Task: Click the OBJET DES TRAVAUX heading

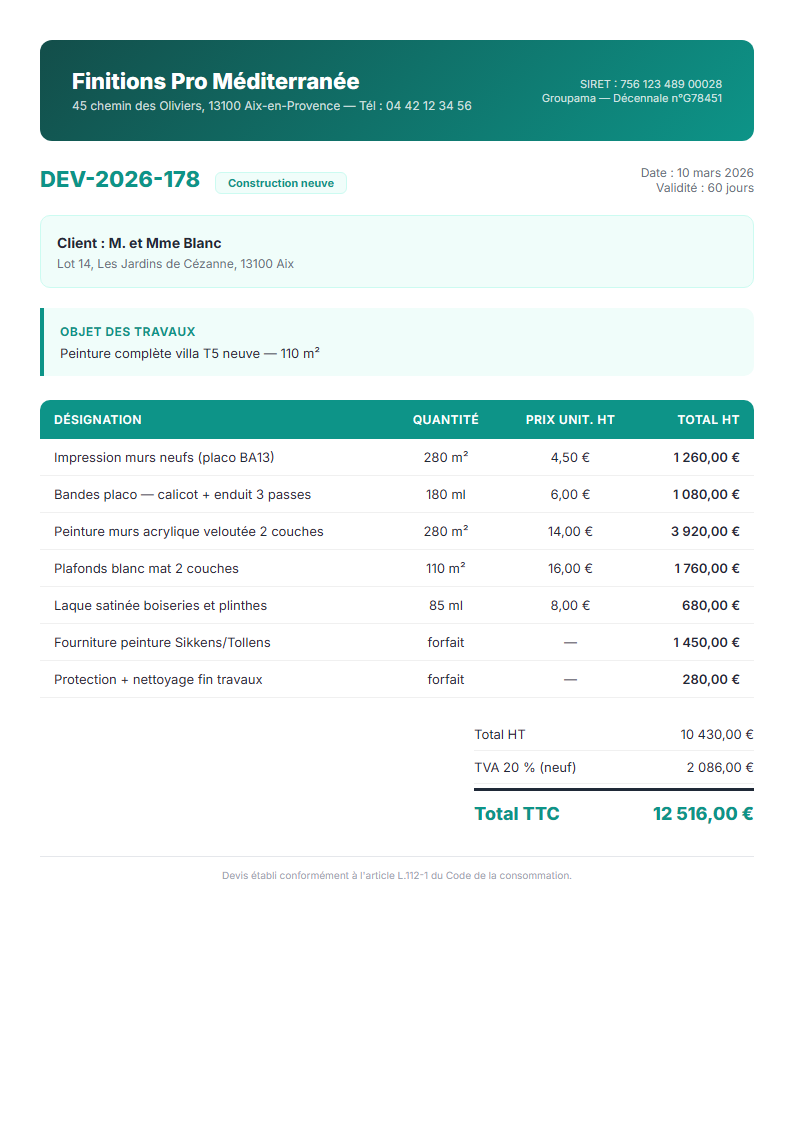Action: tap(127, 331)
